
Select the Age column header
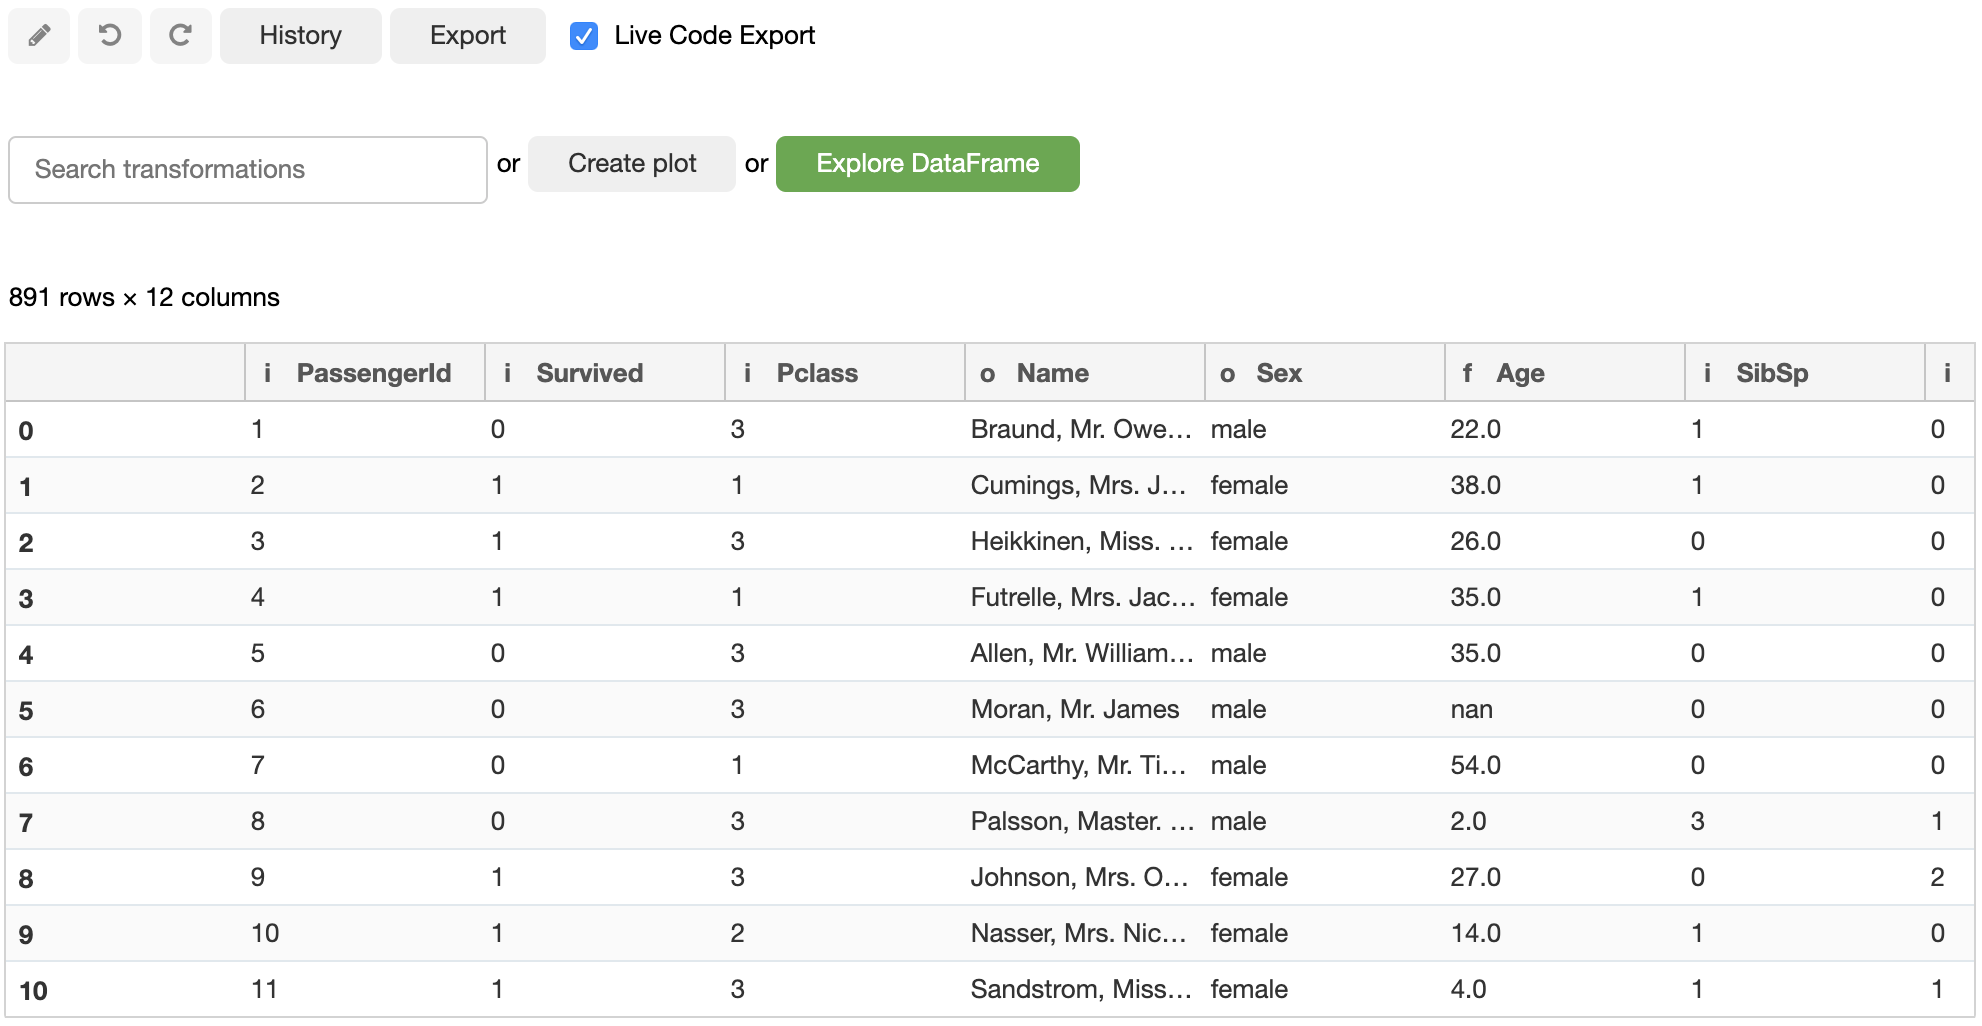pyautogui.click(x=1565, y=373)
